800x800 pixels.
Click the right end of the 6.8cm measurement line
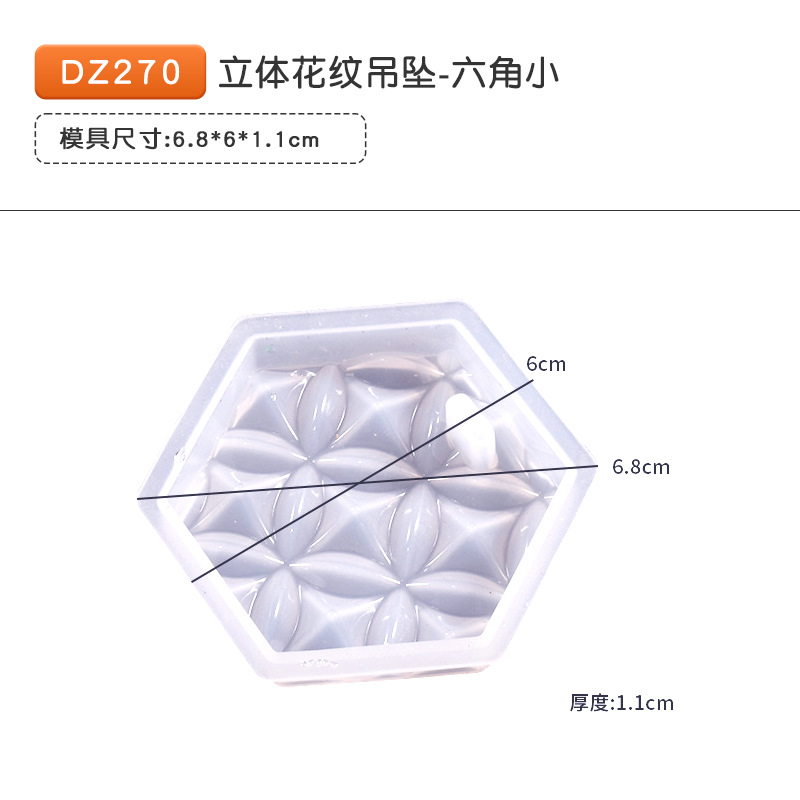click(596, 465)
